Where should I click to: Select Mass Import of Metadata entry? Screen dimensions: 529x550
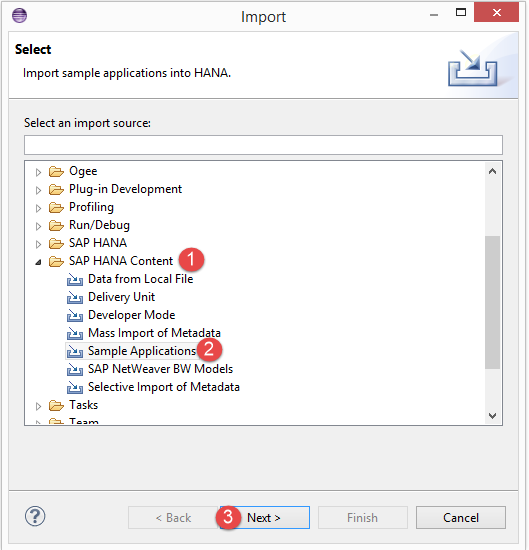tap(154, 333)
